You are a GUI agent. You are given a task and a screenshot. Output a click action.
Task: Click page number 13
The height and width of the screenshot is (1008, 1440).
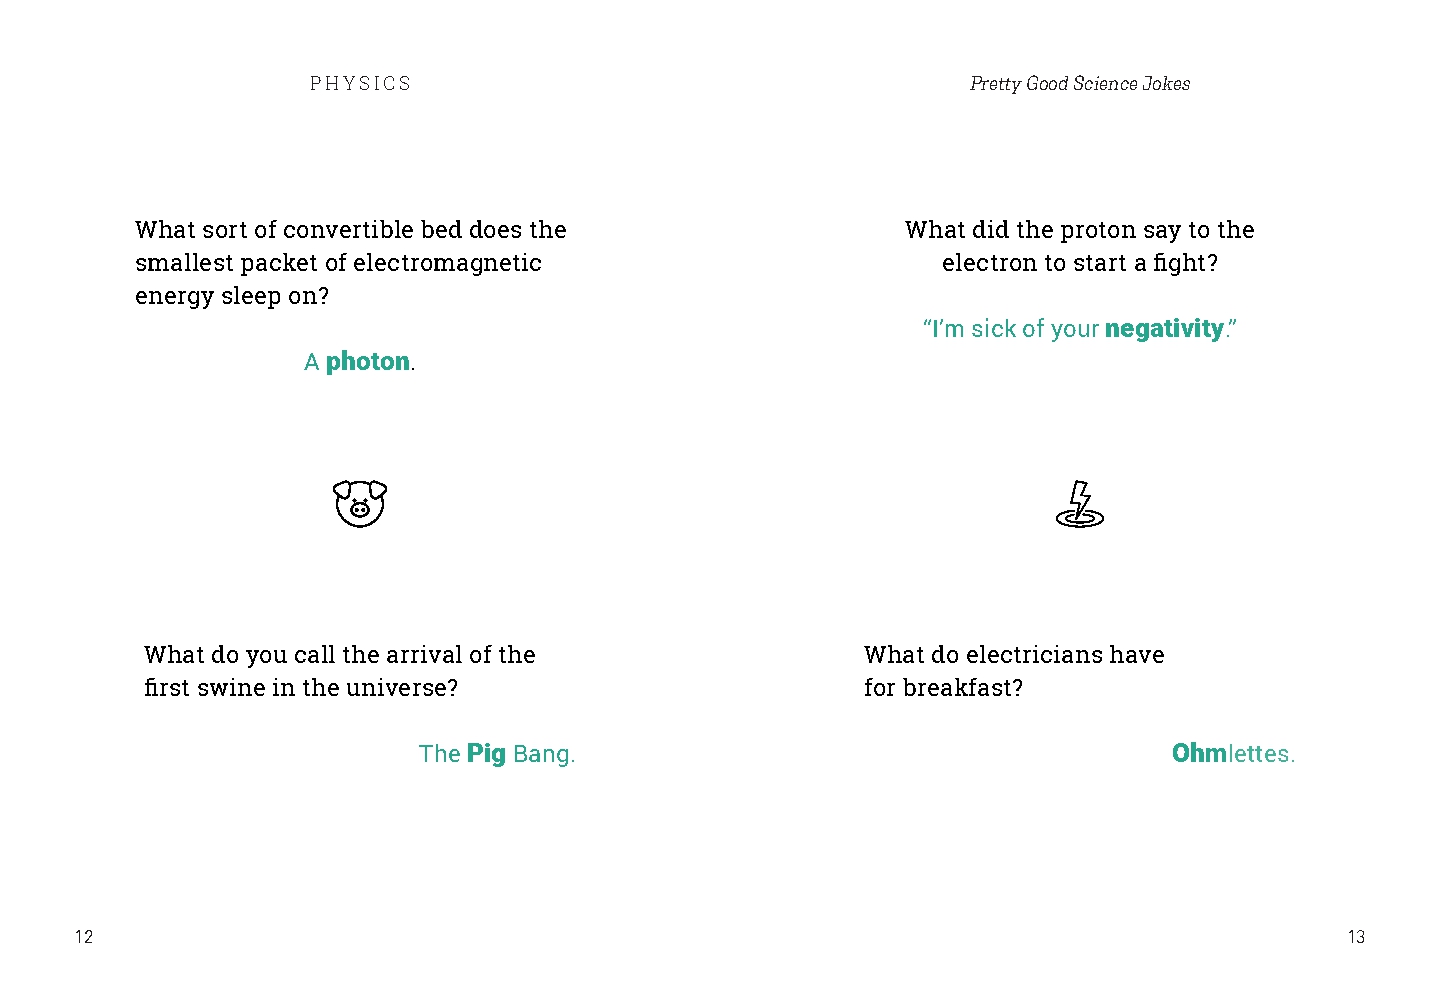tap(1356, 937)
